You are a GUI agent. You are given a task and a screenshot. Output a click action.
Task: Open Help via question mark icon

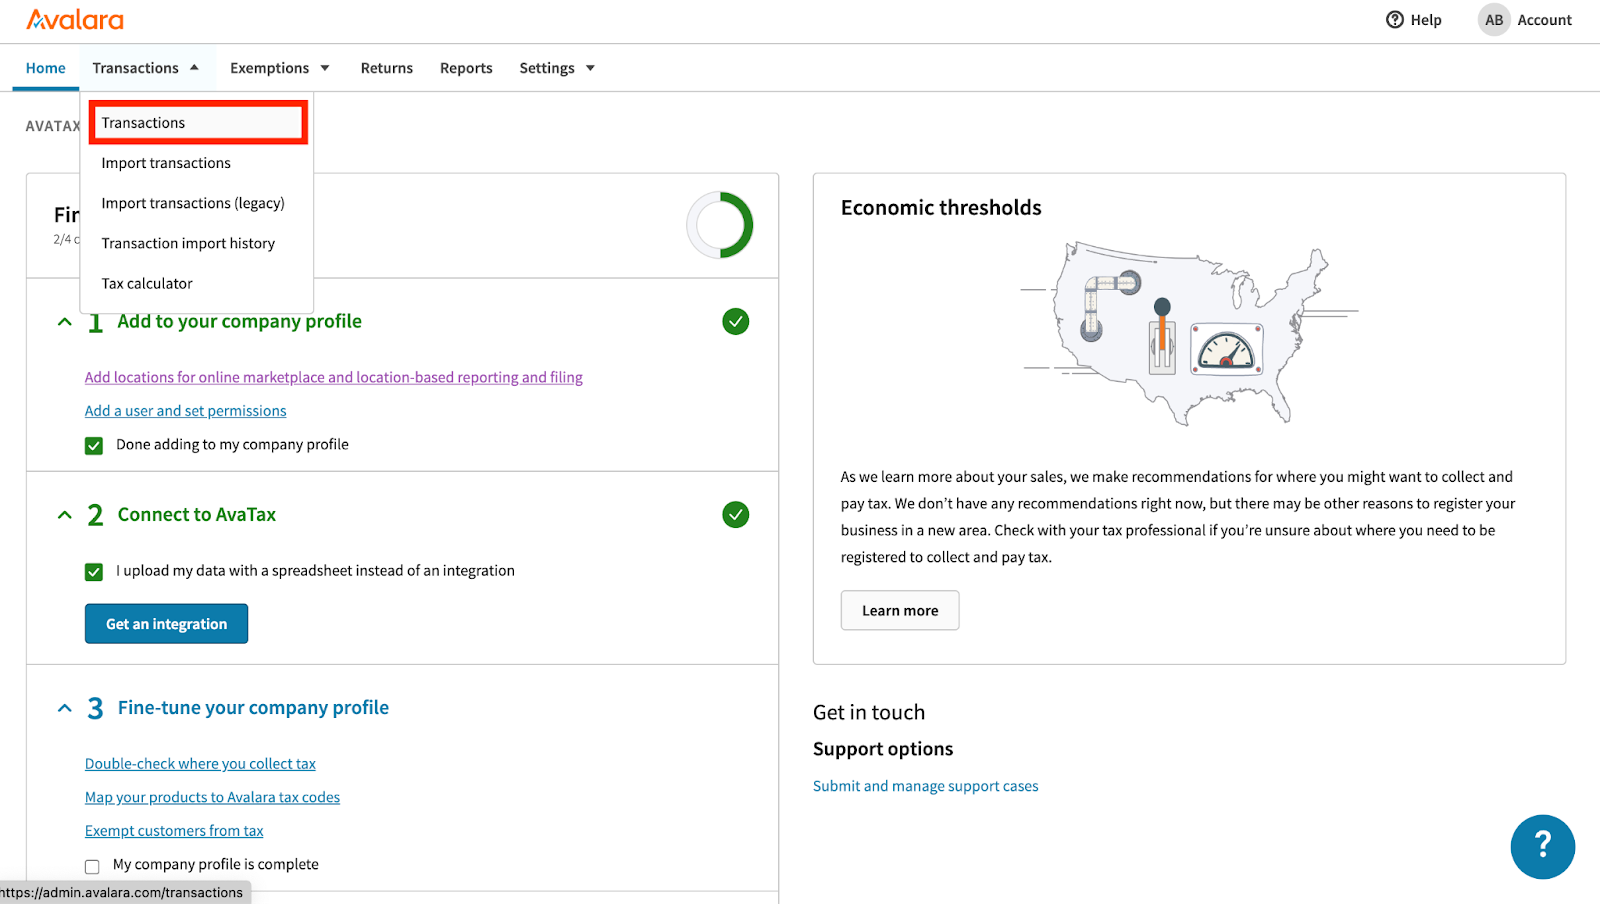coord(1394,20)
